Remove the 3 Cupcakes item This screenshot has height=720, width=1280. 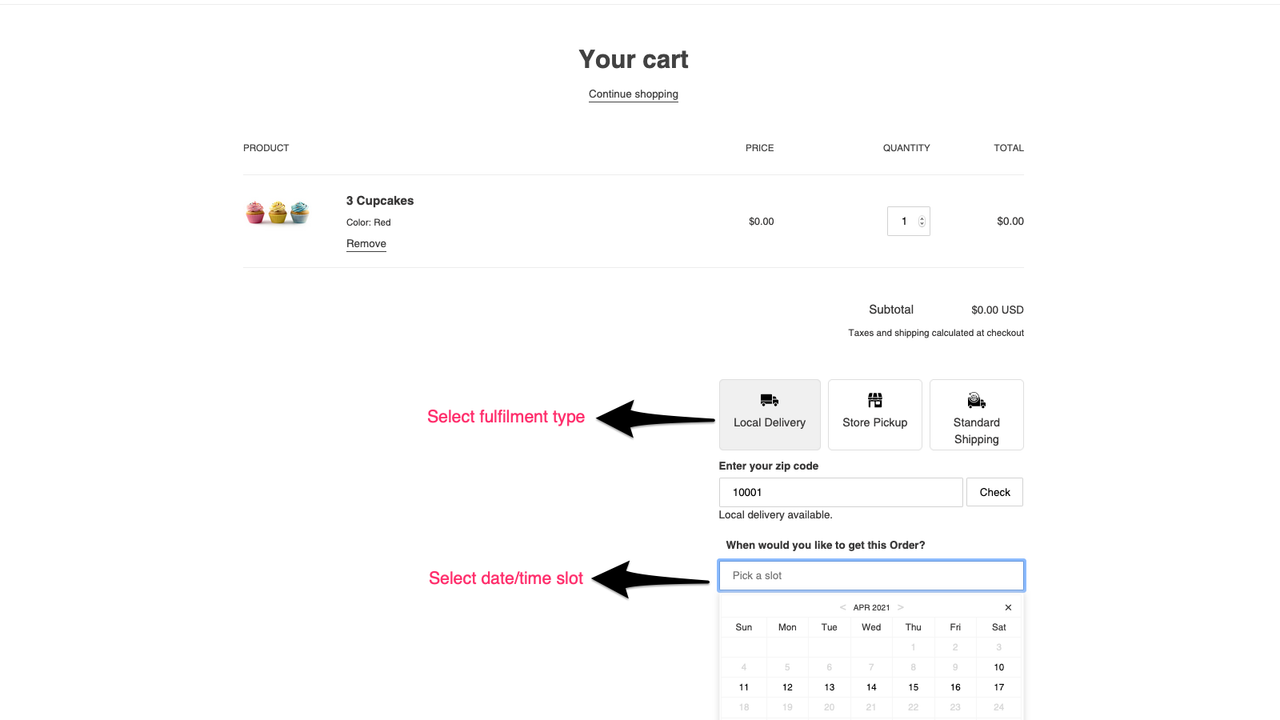(366, 244)
